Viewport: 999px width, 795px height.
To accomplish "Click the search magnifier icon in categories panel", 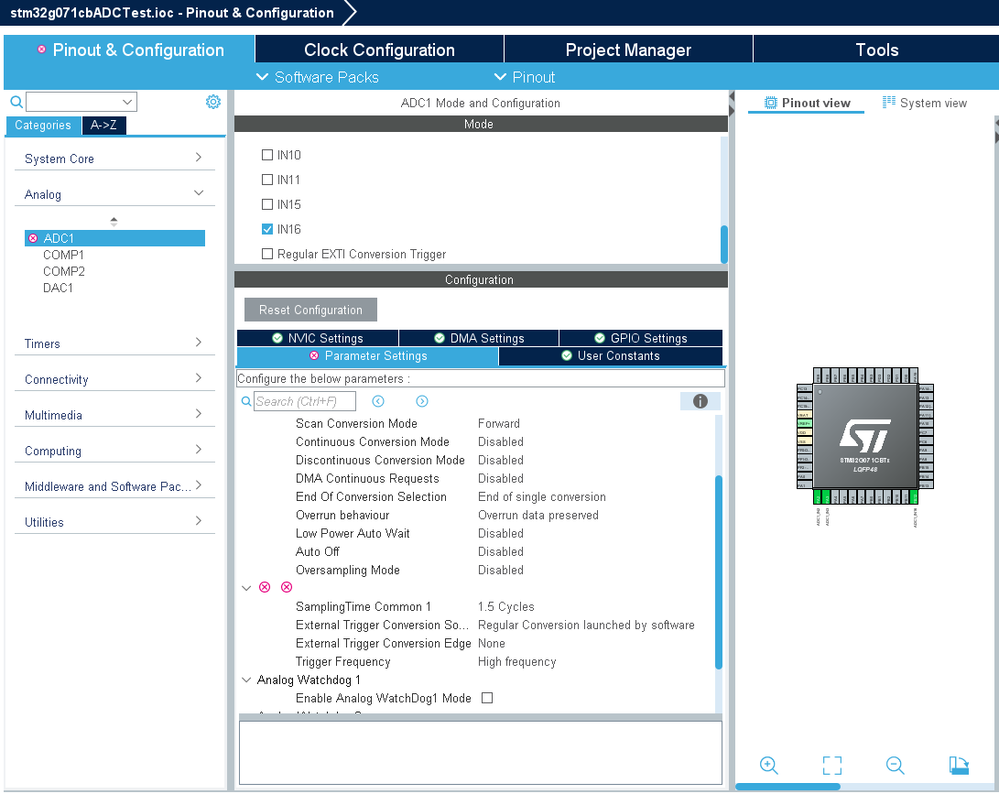I will pos(17,102).
